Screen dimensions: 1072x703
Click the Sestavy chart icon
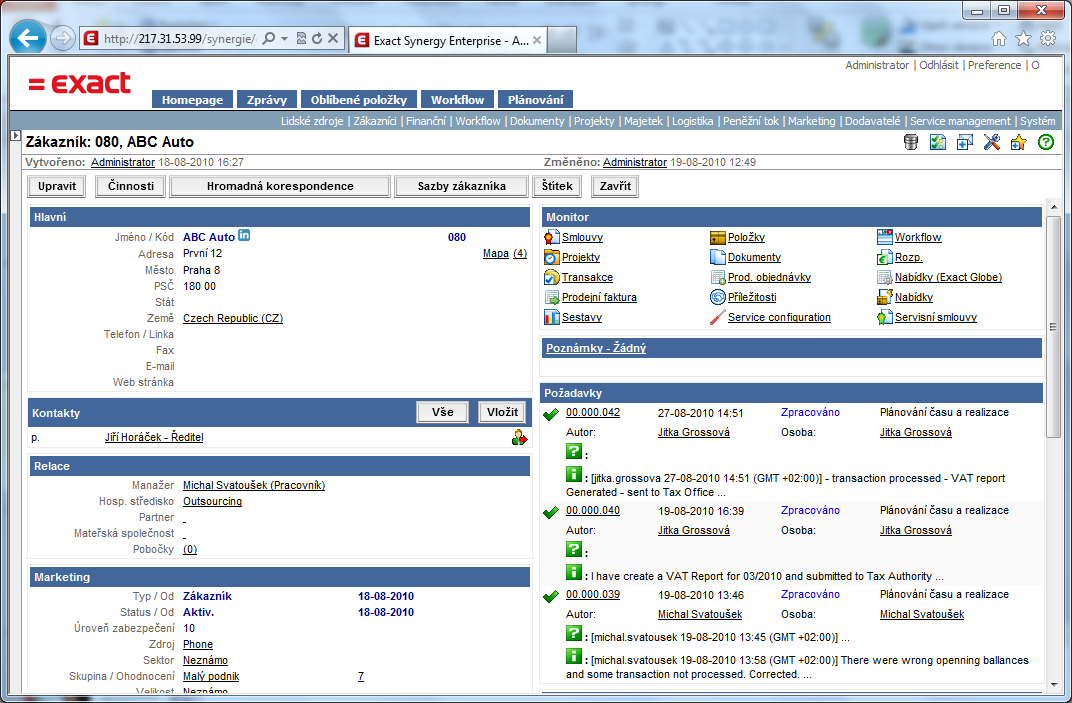pos(552,317)
